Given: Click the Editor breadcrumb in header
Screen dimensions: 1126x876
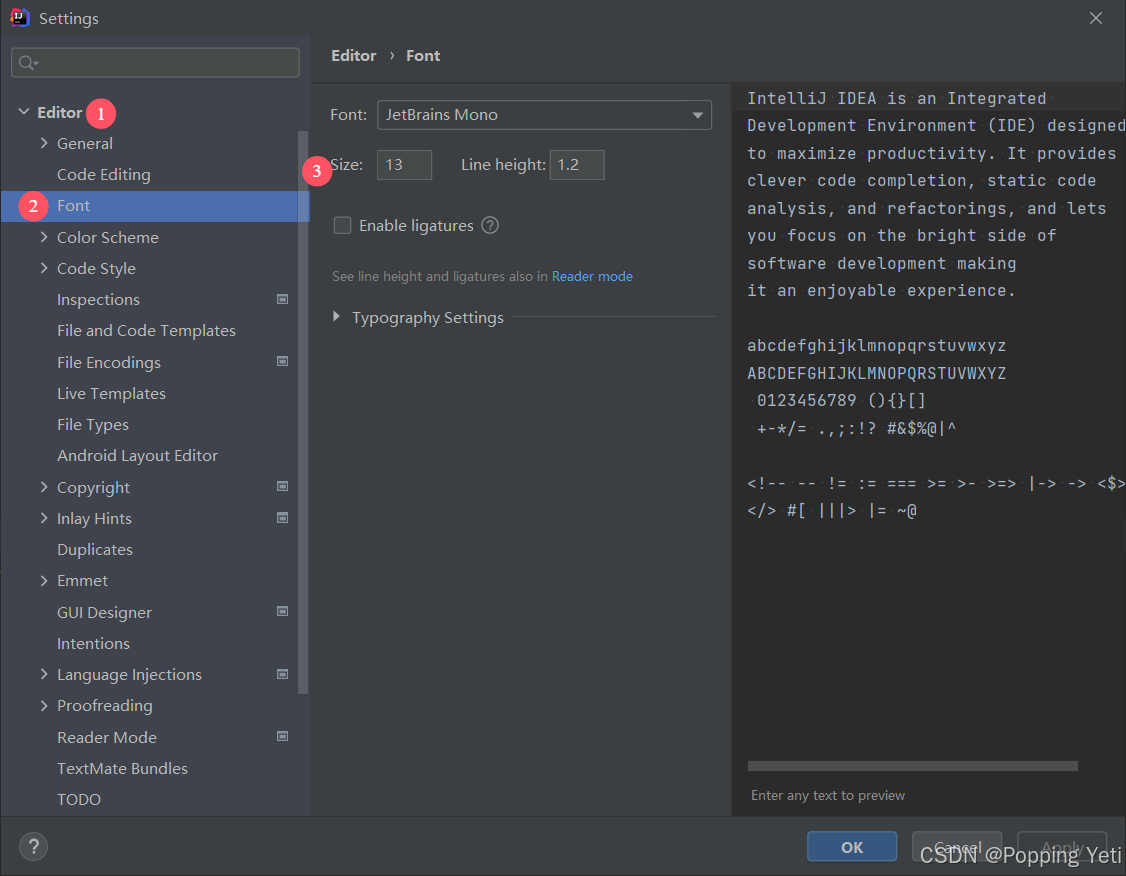Looking at the screenshot, I should 353,55.
